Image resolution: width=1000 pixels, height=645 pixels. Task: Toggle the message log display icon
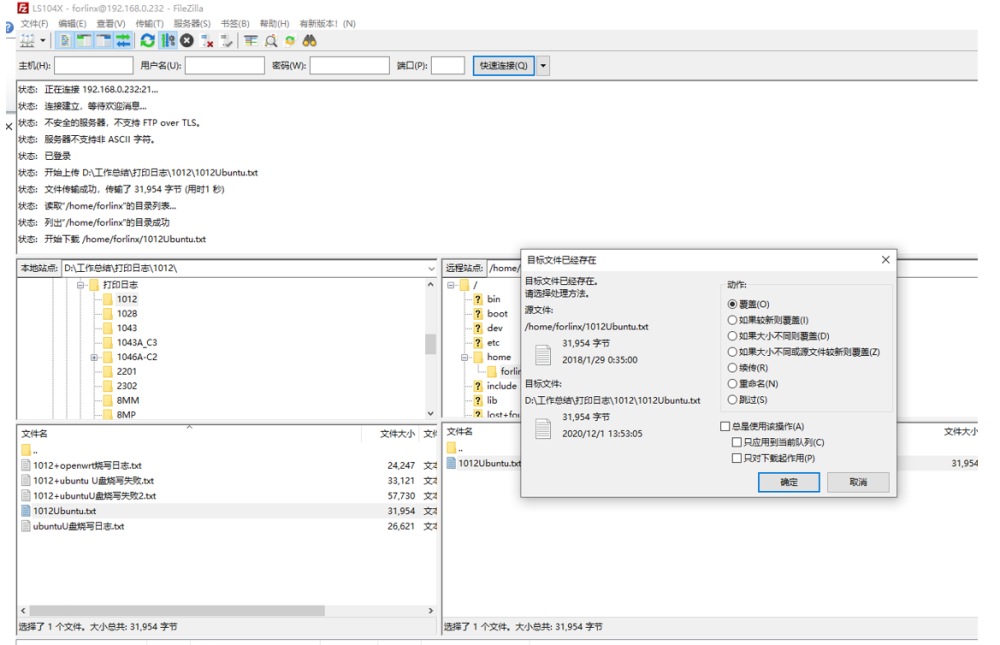(66, 41)
